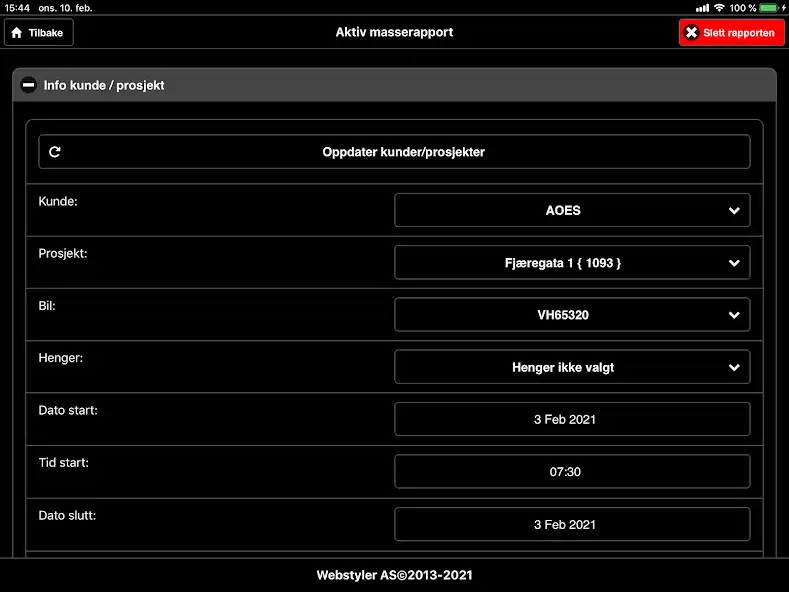Image resolution: width=789 pixels, height=592 pixels.
Task: Go back with the Tilbake label
Action: (46, 33)
